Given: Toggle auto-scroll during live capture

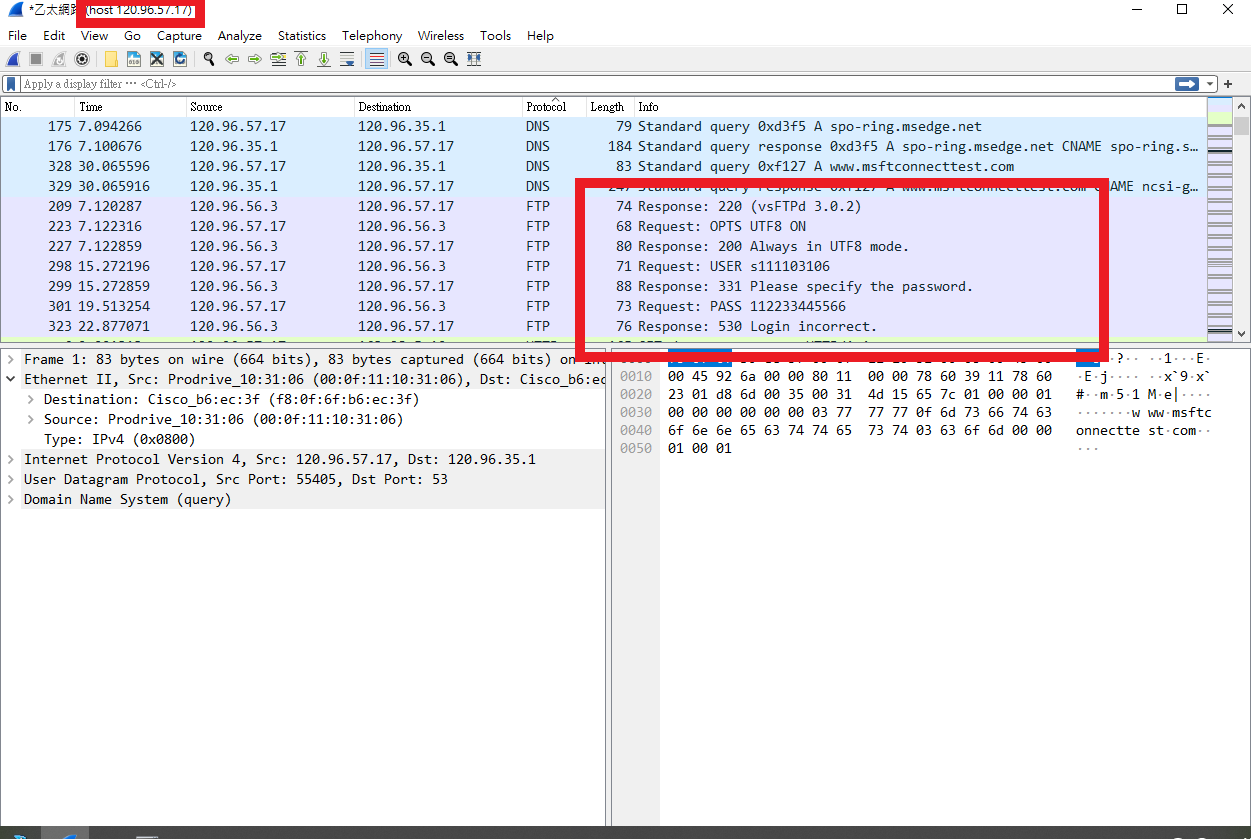Looking at the screenshot, I should tap(347, 59).
